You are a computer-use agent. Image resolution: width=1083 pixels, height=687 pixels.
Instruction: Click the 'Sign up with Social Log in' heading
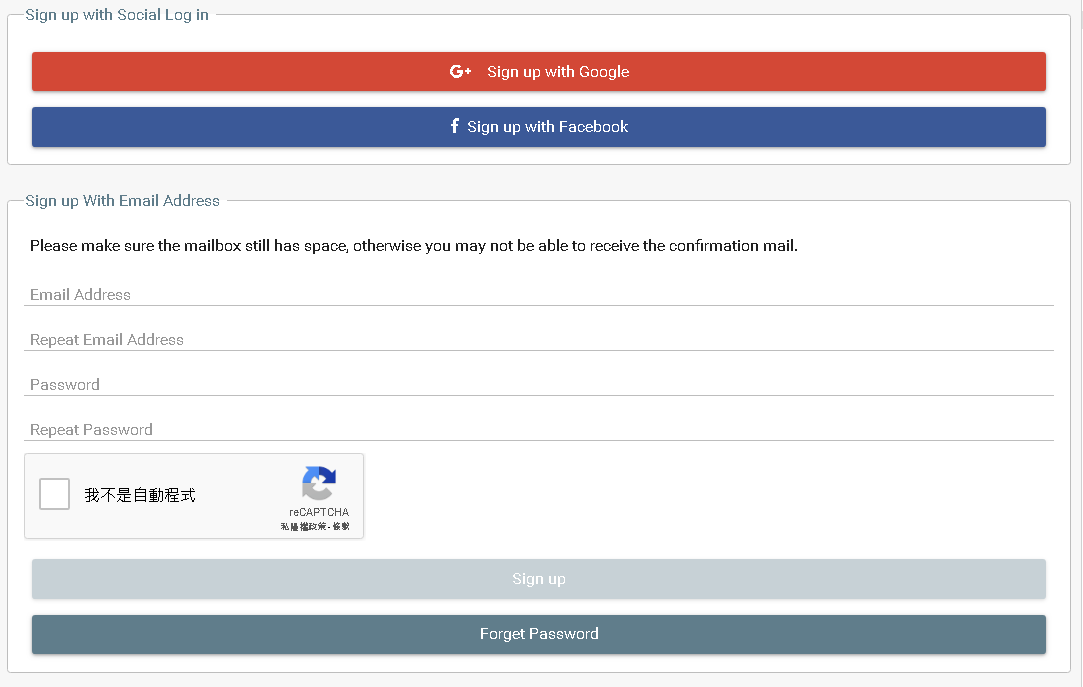point(117,15)
